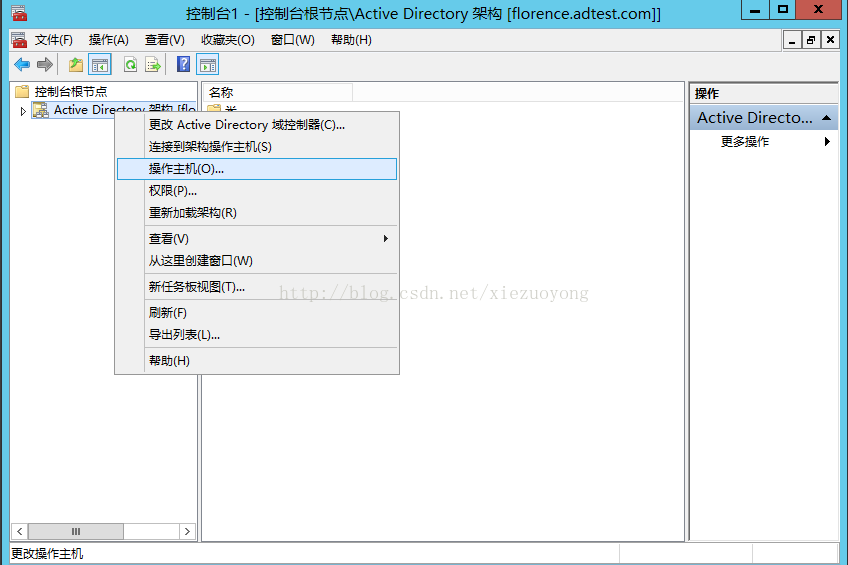Click the Refresh toolbar icon
This screenshot has width=848, height=565.
[x=130, y=65]
